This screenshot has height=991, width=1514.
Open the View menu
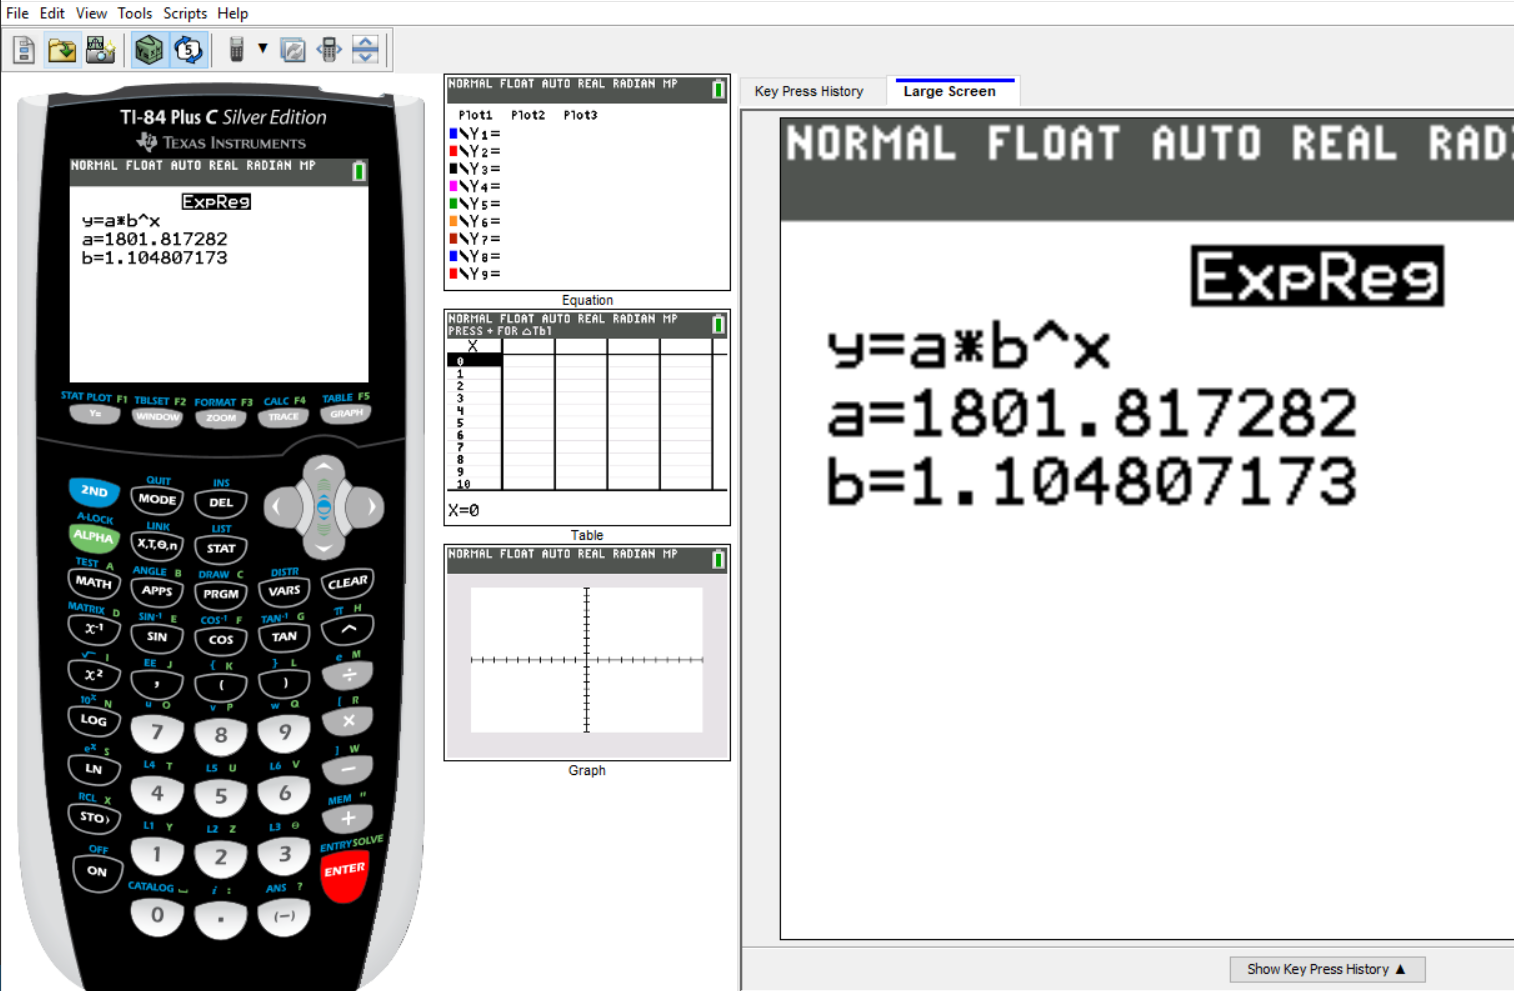pyautogui.click(x=91, y=13)
